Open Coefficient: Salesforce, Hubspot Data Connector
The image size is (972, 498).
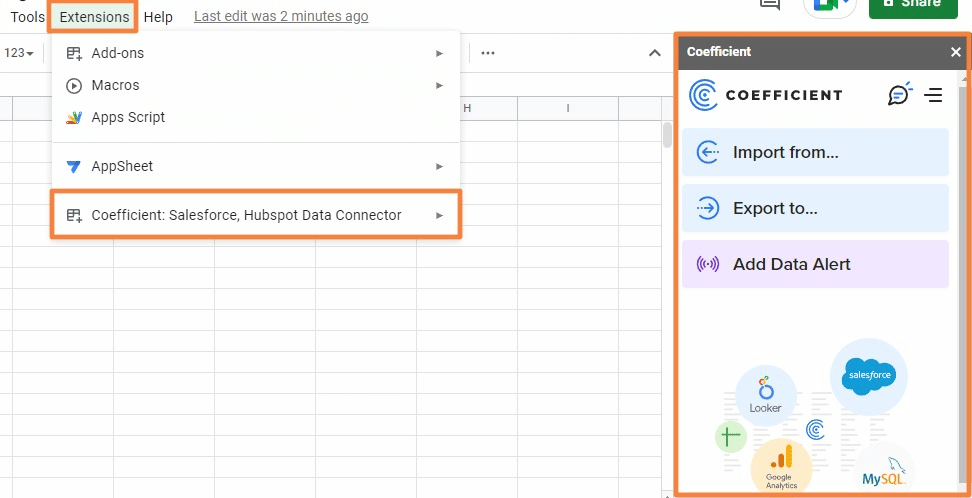click(255, 215)
